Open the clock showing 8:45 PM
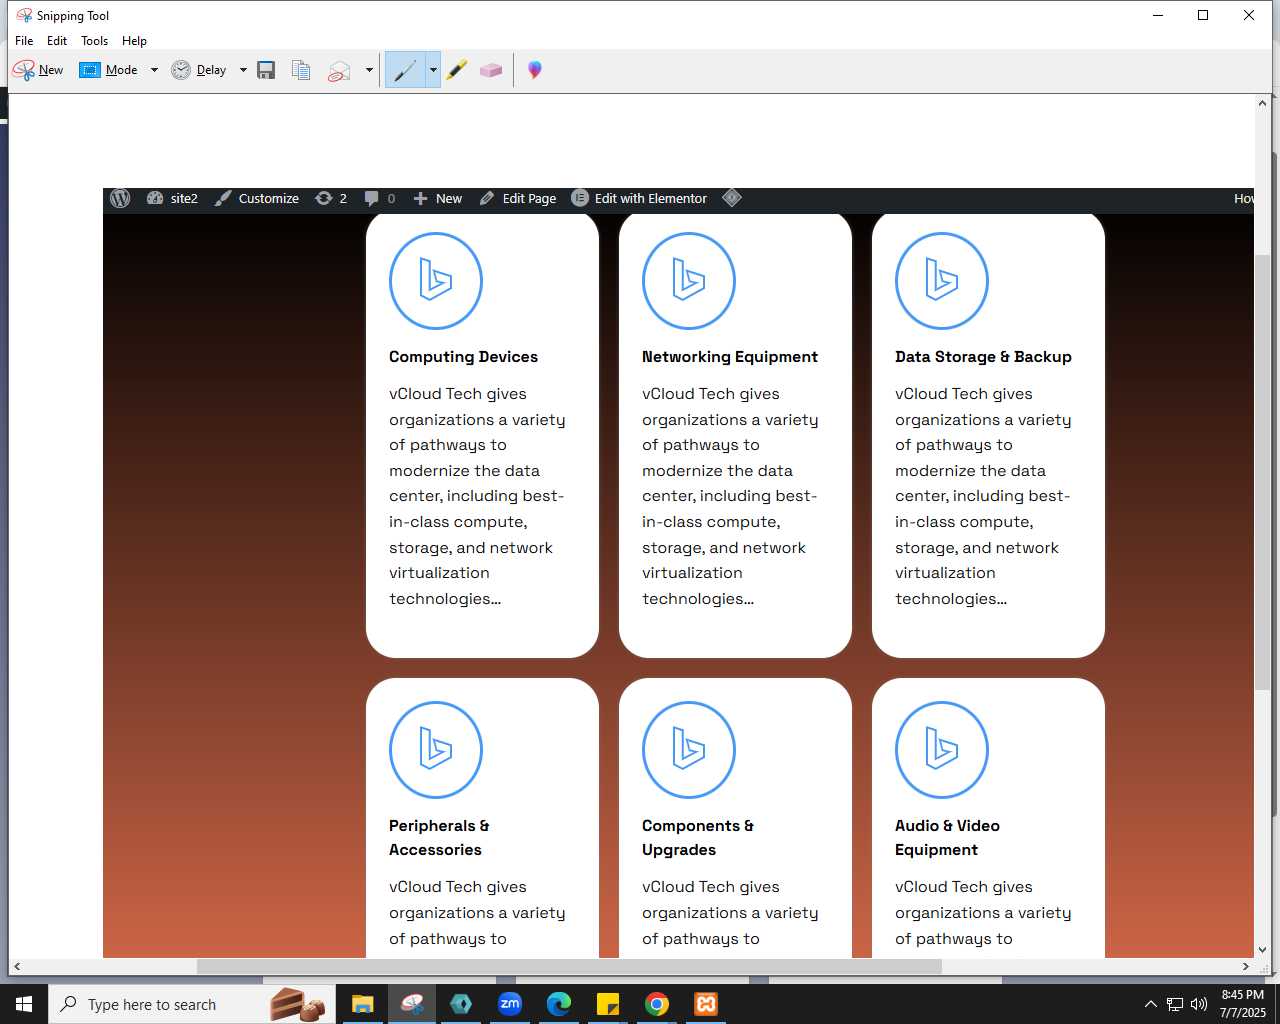1280x1024 pixels. (1242, 1004)
